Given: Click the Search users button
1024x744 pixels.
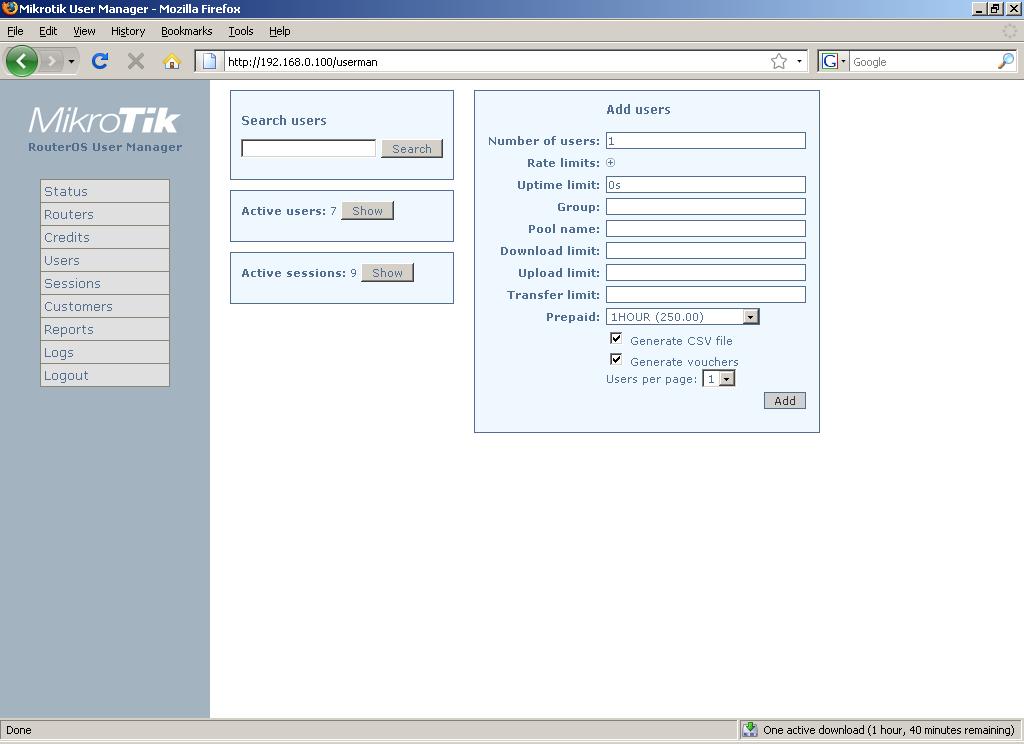Looking at the screenshot, I should click(x=412, y=149).
